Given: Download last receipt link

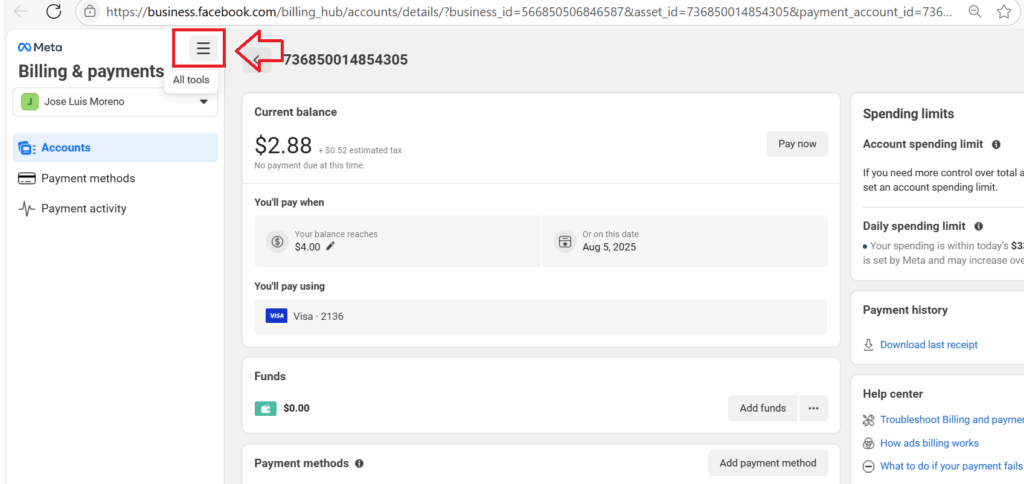Looking at the screenshot, I should 928,345.
